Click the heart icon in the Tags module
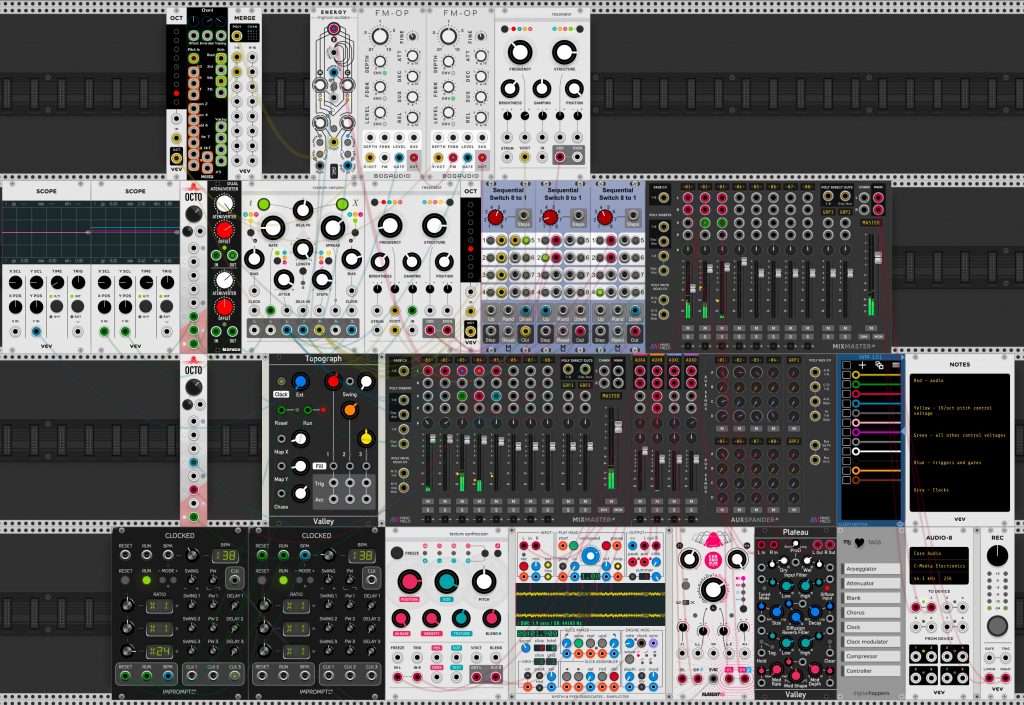 tap(859, 542)
